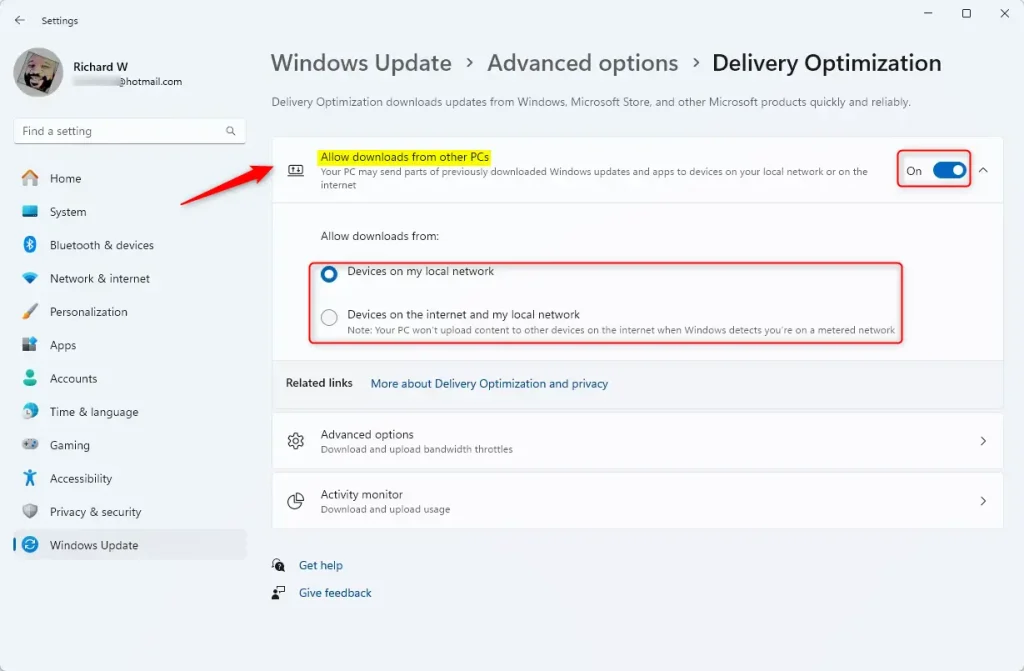The height and width of the screenshot is (671, 1024).
Task: Click the Give feedback icon
Action: [278, 593]
